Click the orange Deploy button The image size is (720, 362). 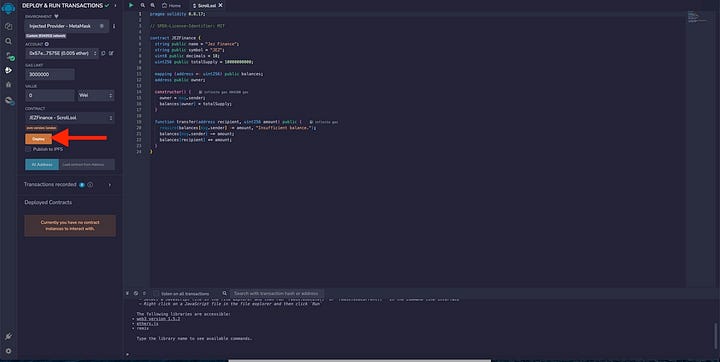[x=39, y=139]
